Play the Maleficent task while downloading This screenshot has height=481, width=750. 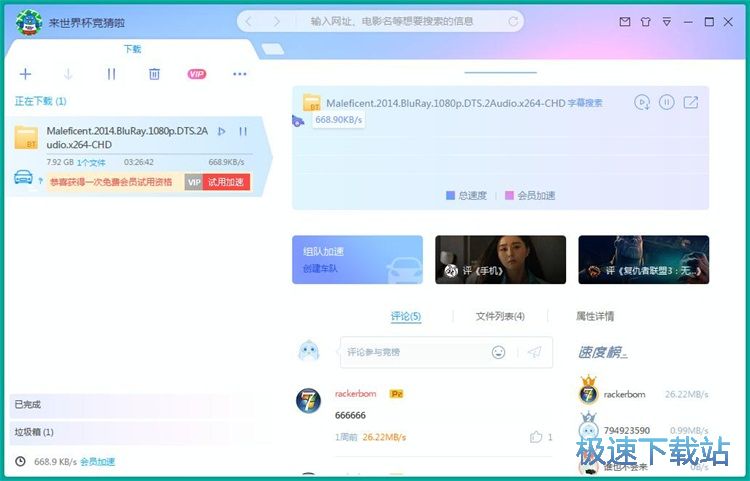(222, 131)
